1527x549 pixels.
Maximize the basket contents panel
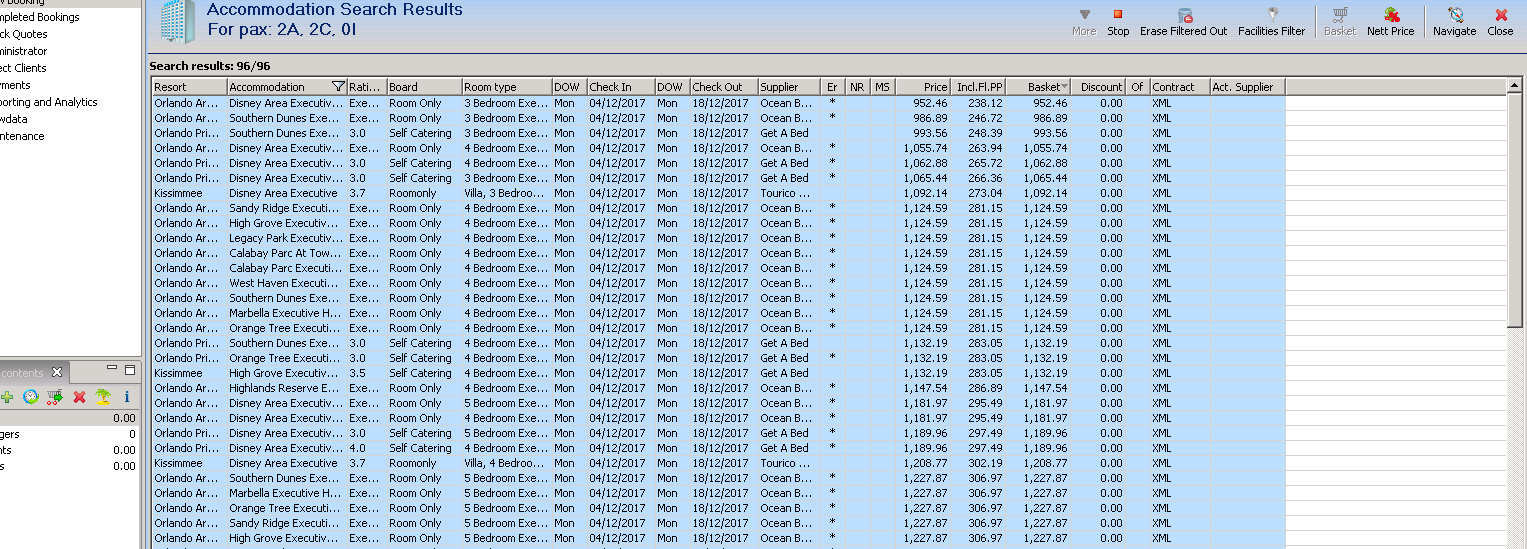[130, 370]
